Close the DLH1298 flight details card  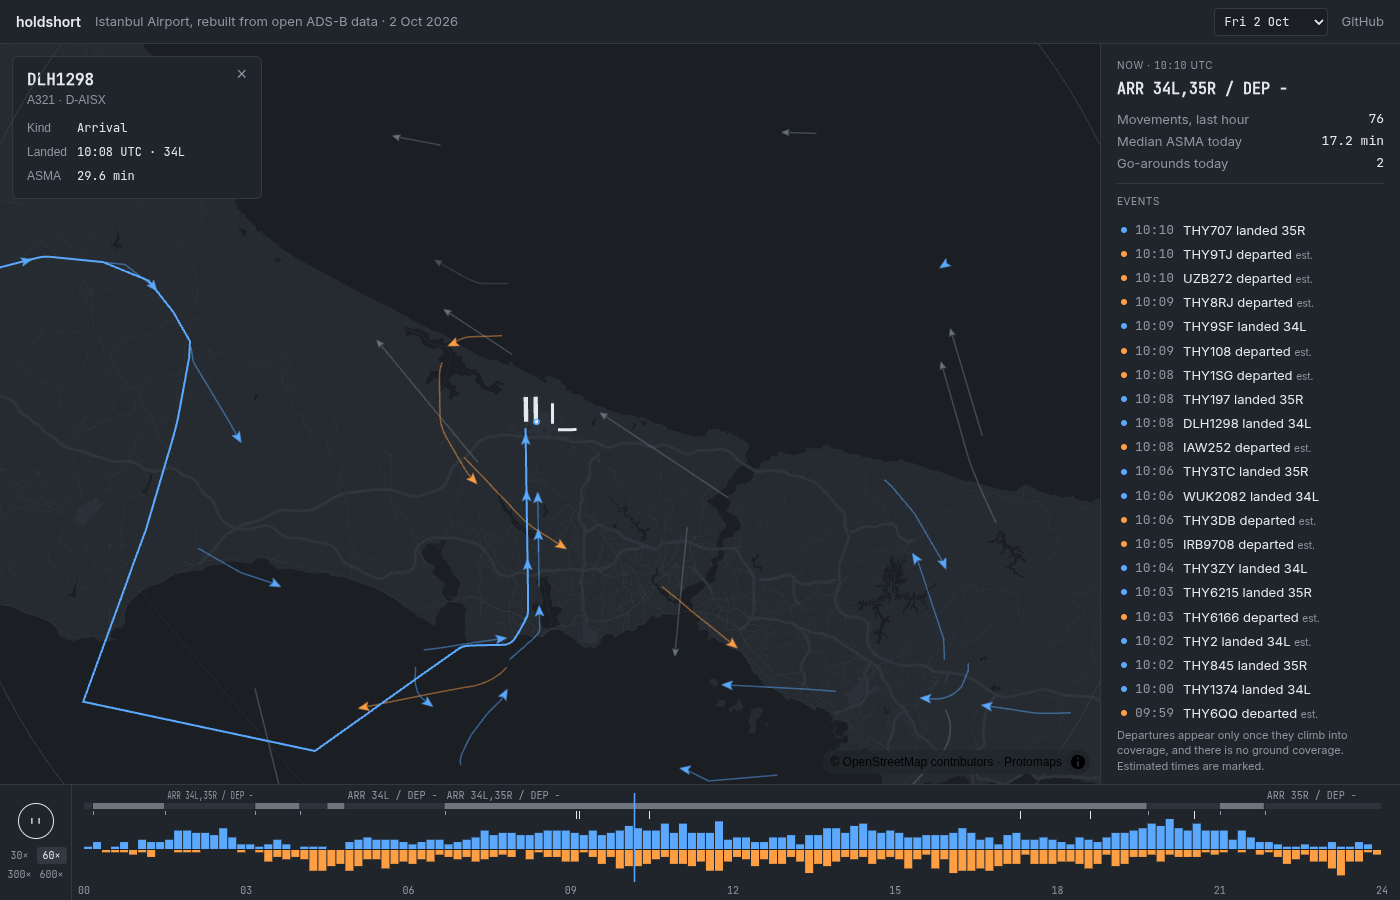pyautogui.click(x=242, y=74)
